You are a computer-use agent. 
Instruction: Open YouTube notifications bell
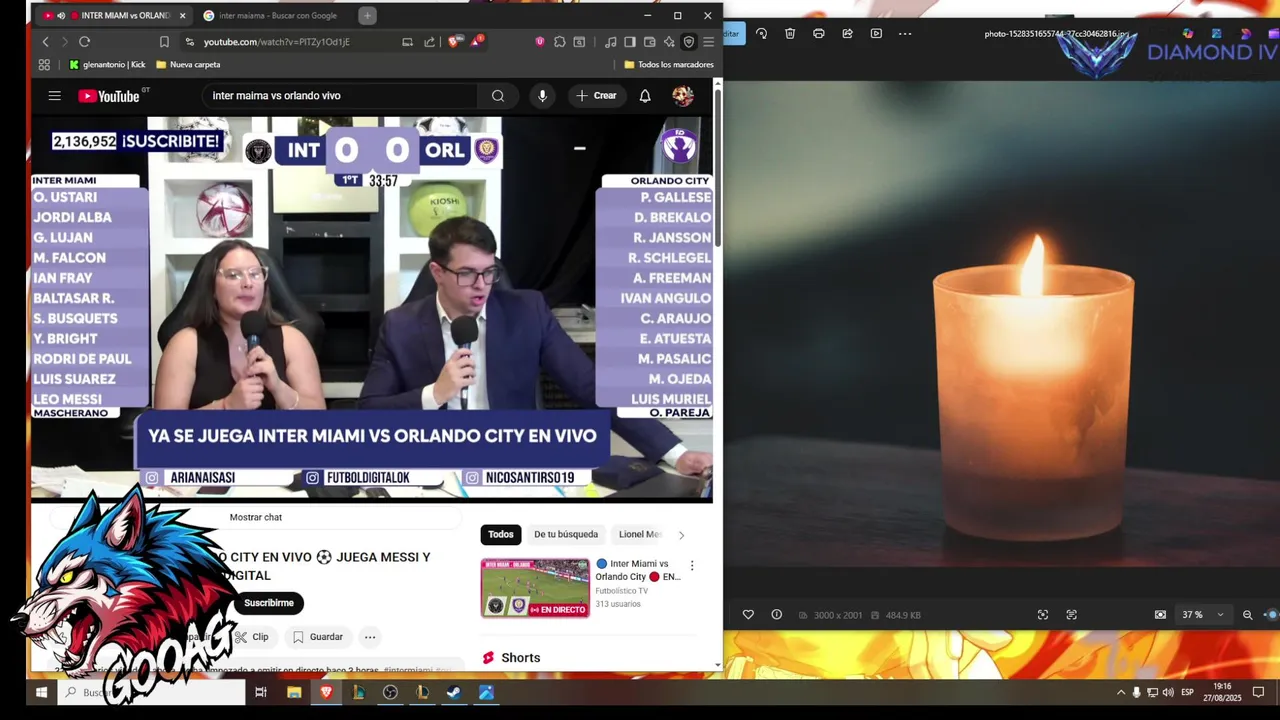tap(645, 96)
